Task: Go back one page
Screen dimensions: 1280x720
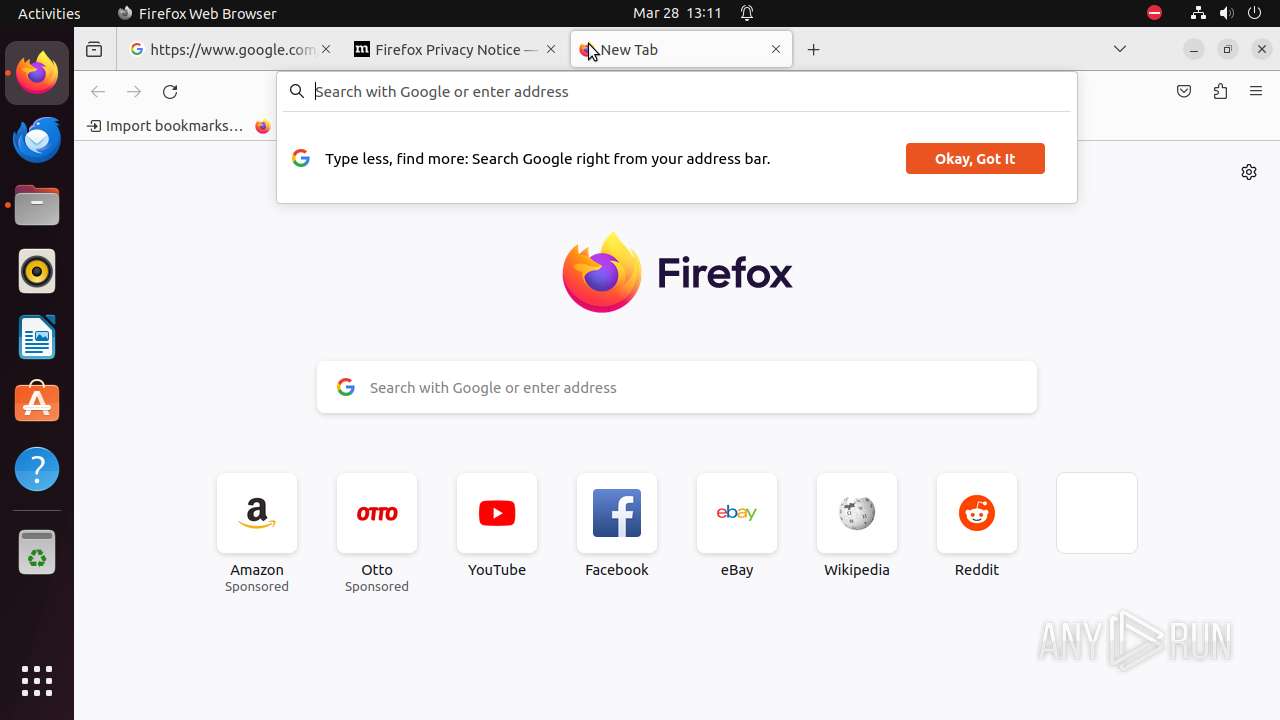Action: pyautogui.click(x=98, y=91)
